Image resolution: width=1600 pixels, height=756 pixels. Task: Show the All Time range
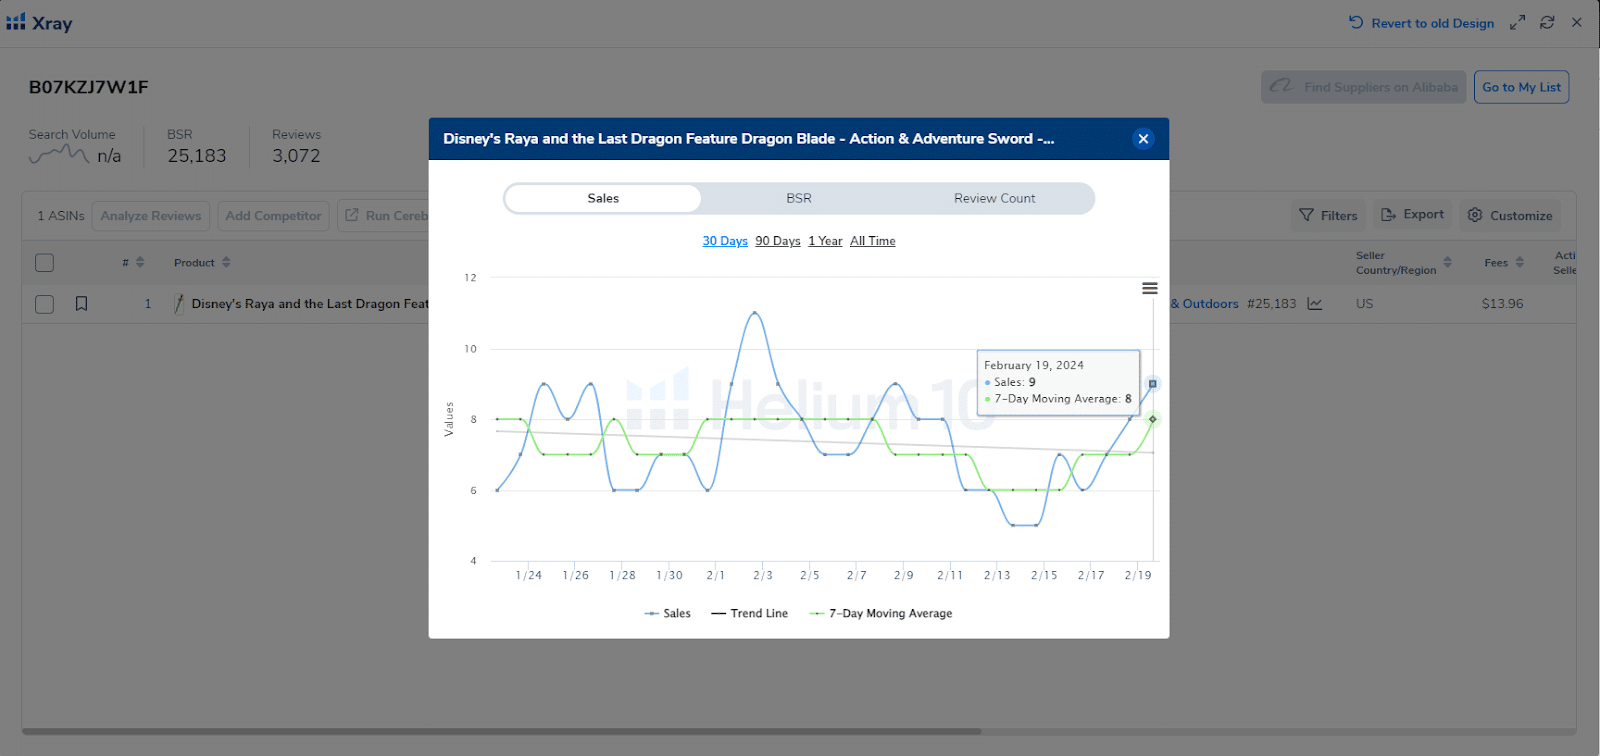pos(873,241)
